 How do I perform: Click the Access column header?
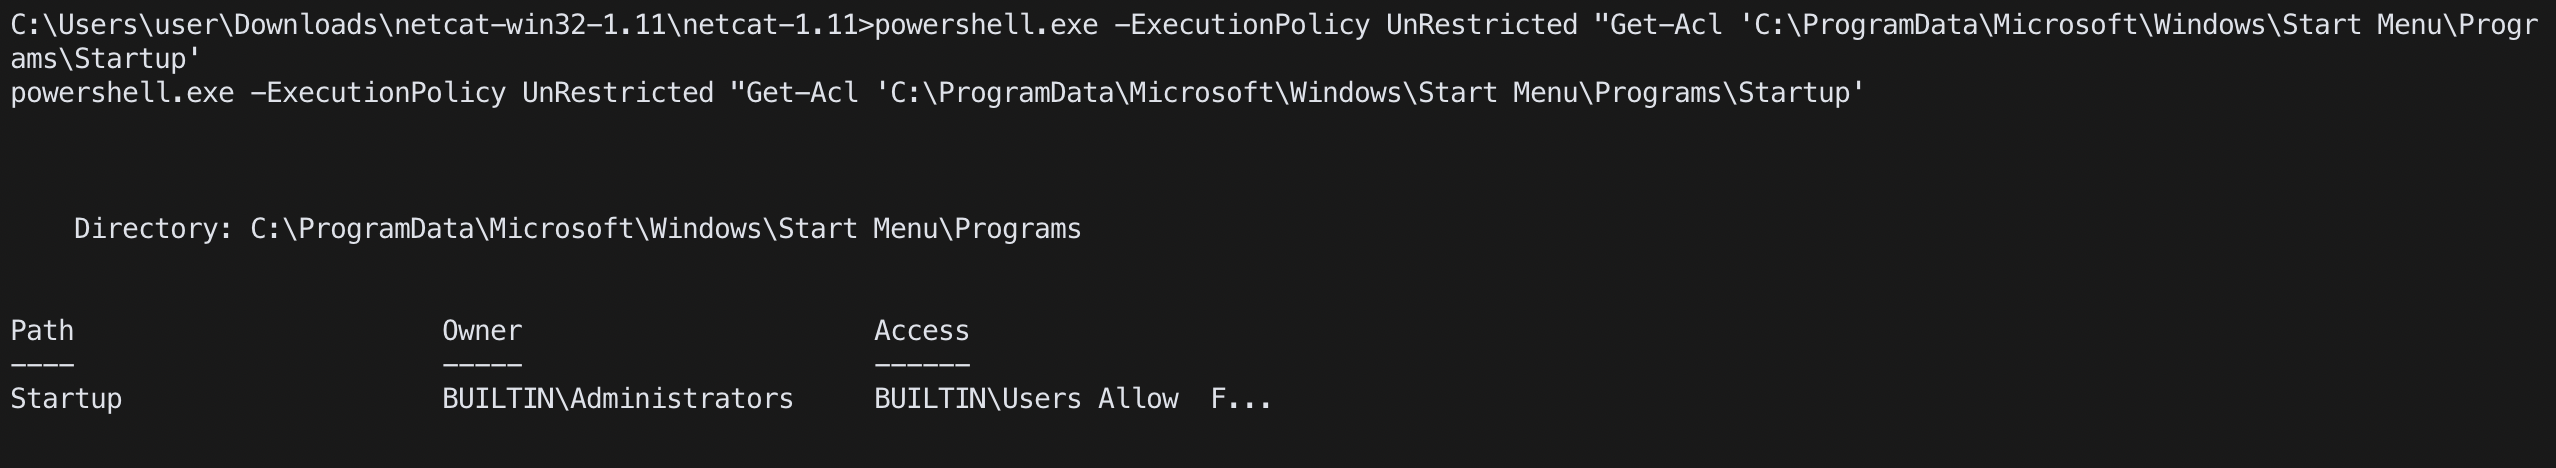[922, 331]
